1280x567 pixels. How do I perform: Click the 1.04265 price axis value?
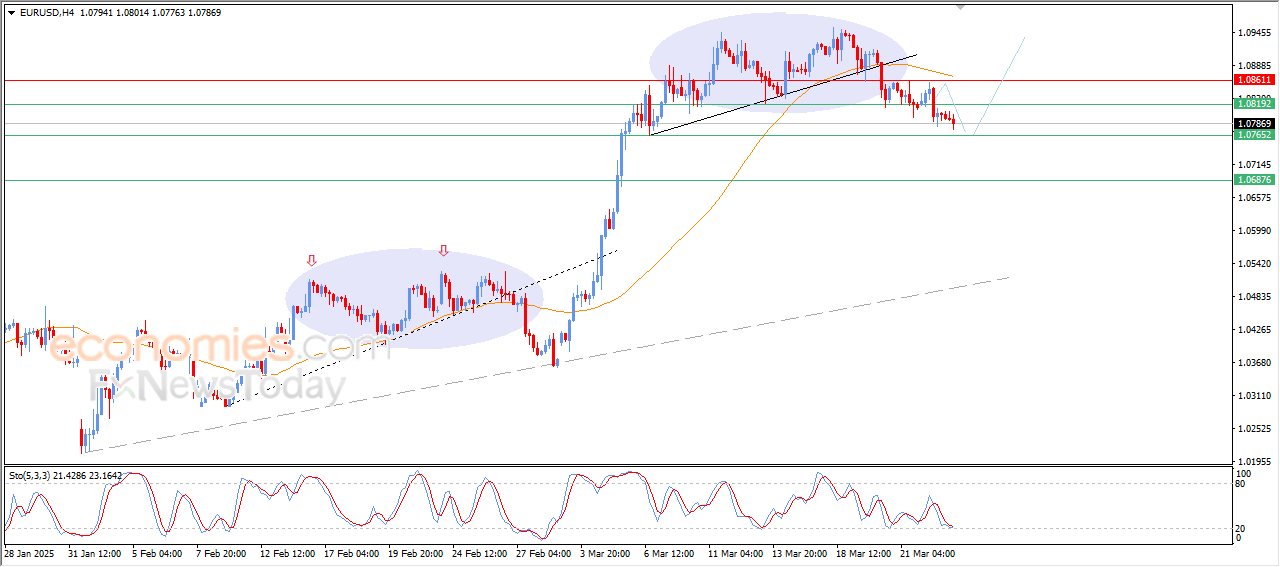(x=1254, y=330)
